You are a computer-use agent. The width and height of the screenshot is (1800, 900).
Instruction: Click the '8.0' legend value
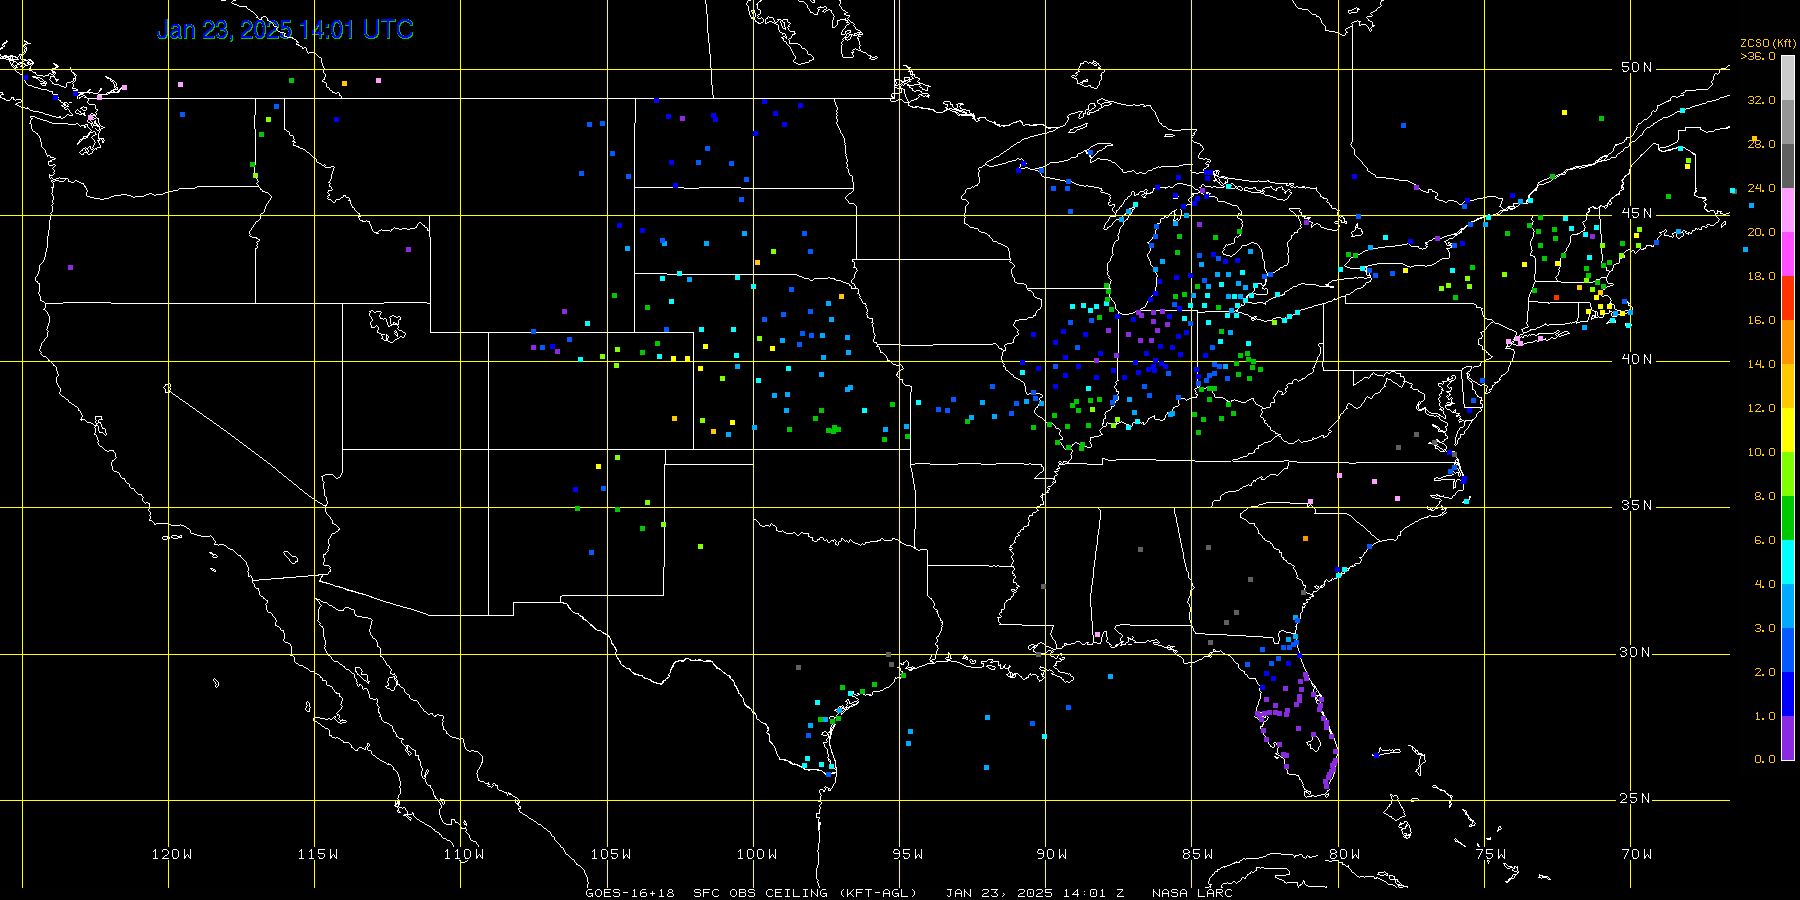[x=1765, y=496]
